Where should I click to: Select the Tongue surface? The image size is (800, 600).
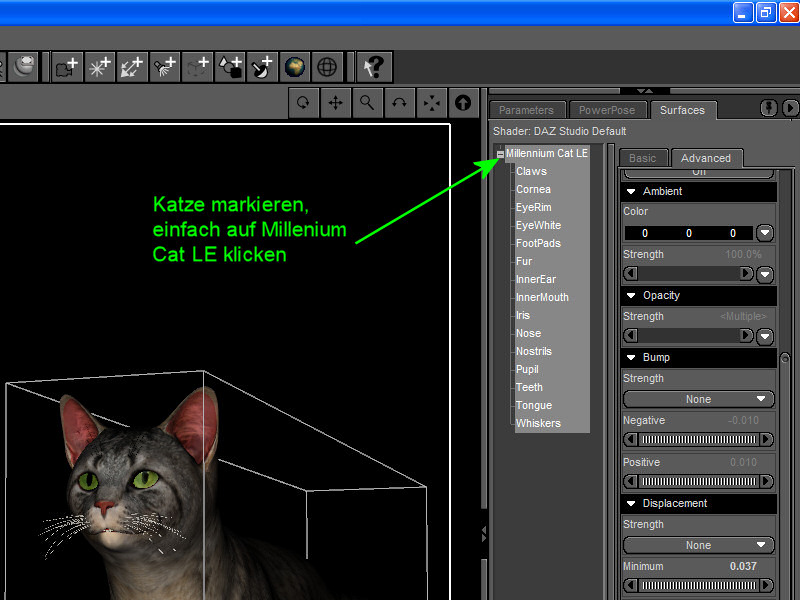[x=534, y=405]
